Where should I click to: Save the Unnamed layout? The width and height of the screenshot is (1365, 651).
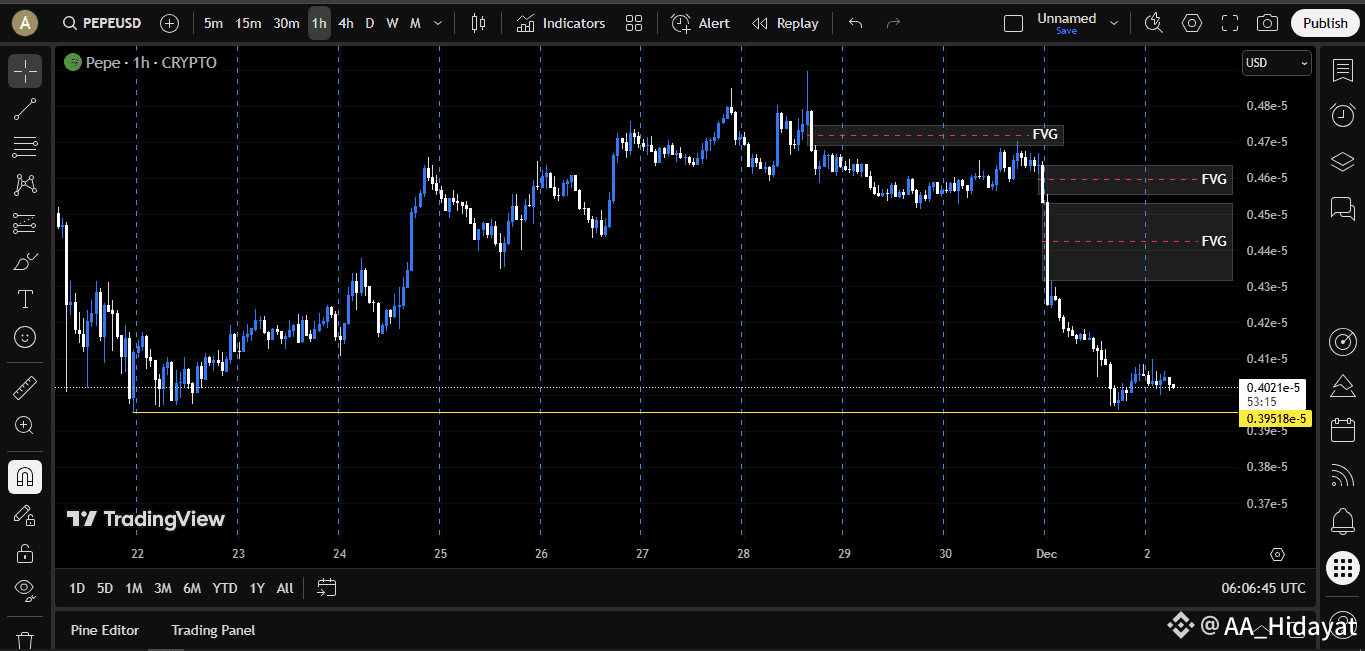pos(1066,31)
